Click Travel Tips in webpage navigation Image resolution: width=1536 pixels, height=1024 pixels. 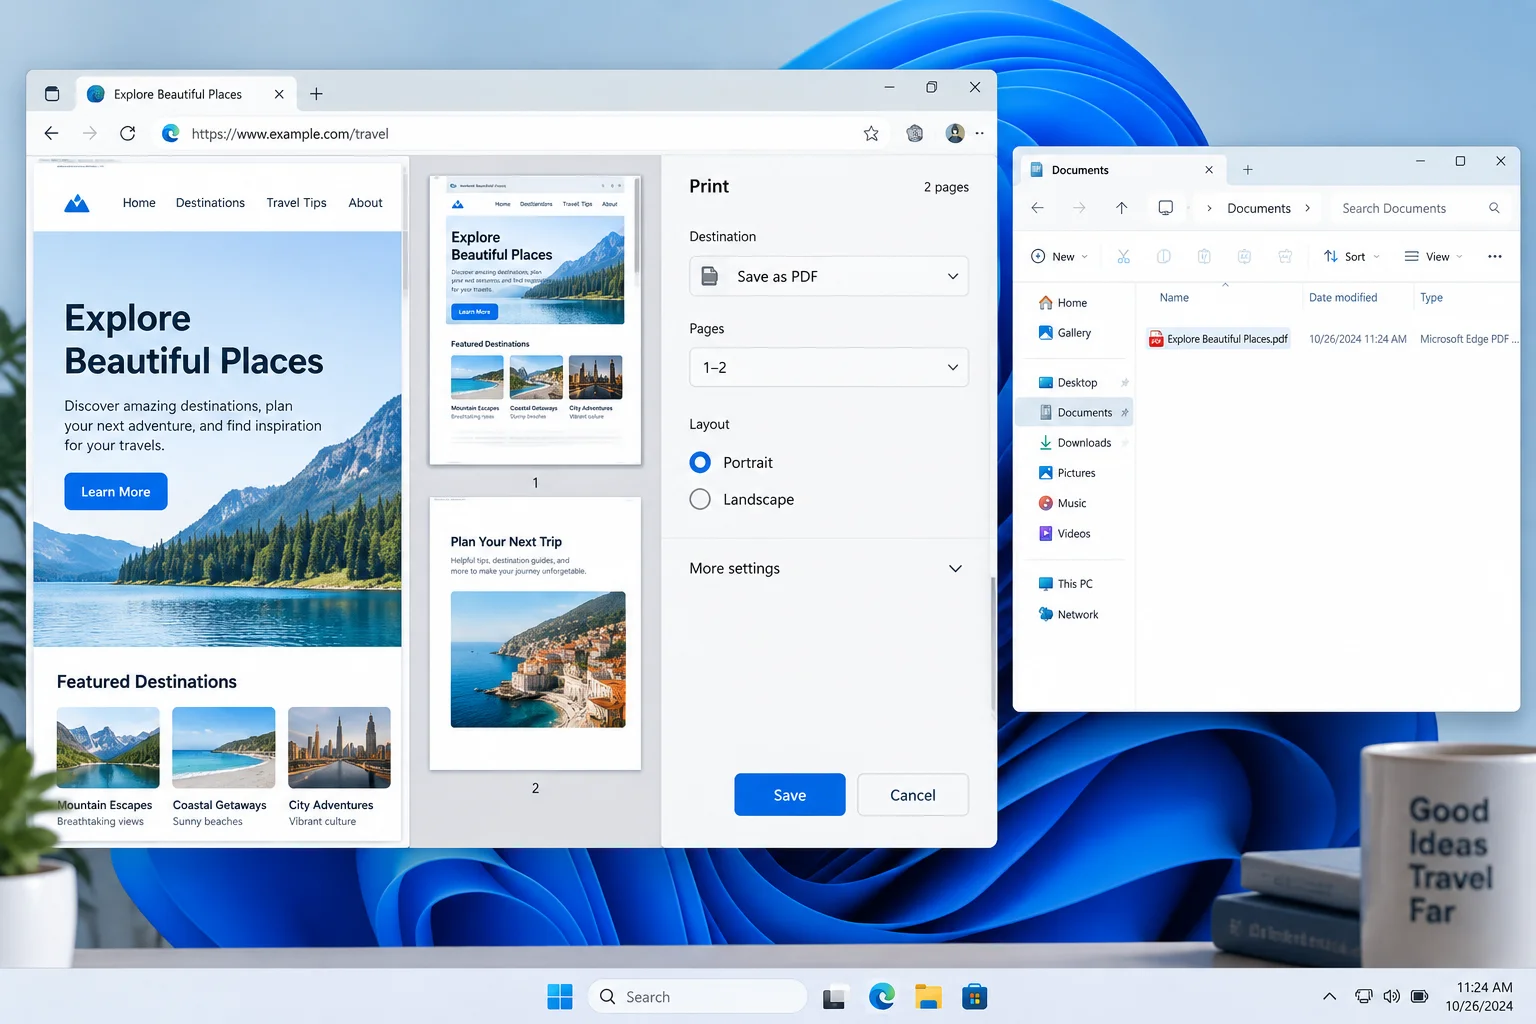[296, 203]
